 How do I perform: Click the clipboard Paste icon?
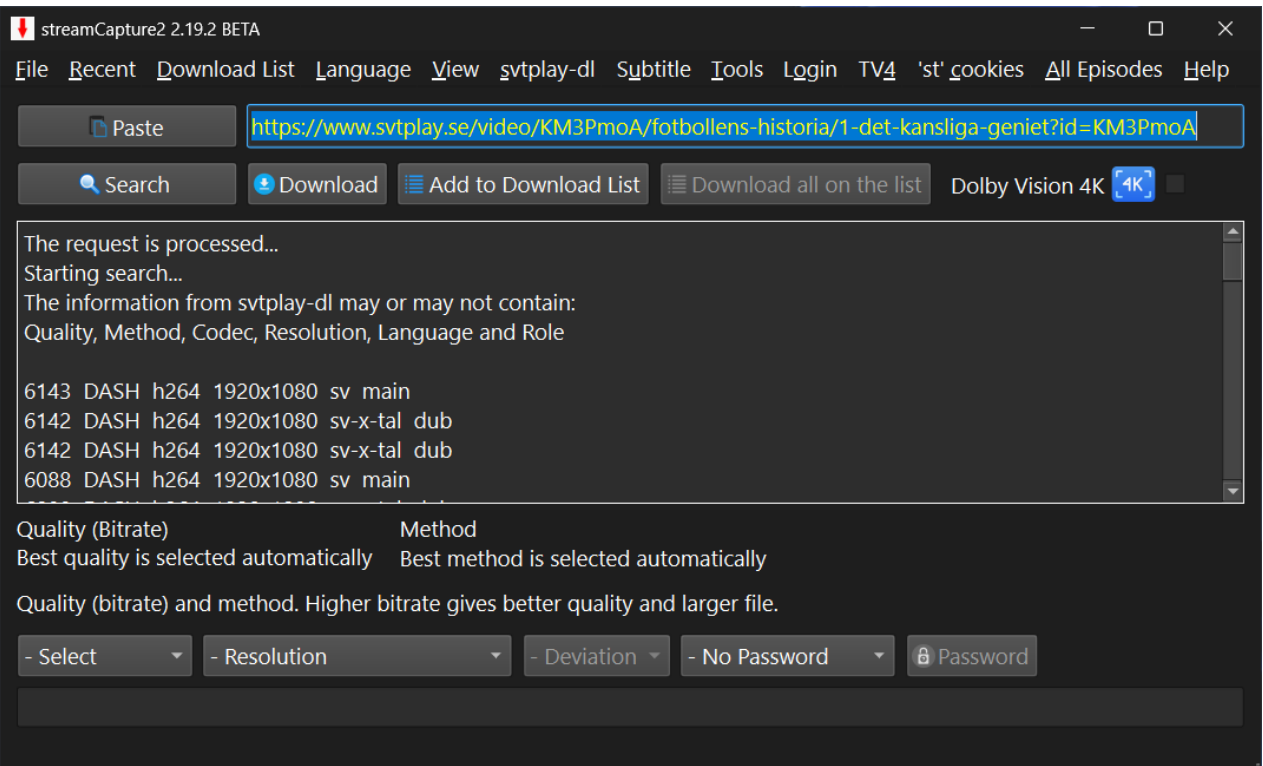(x=98, y=128)
